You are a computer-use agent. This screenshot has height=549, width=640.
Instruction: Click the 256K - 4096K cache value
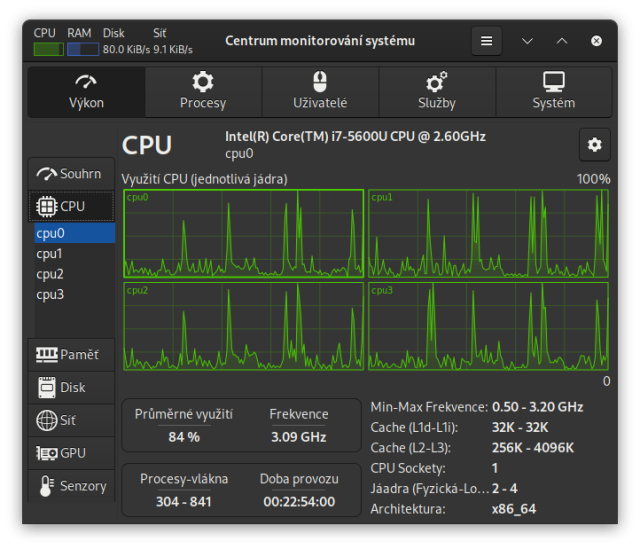[533, 448]
